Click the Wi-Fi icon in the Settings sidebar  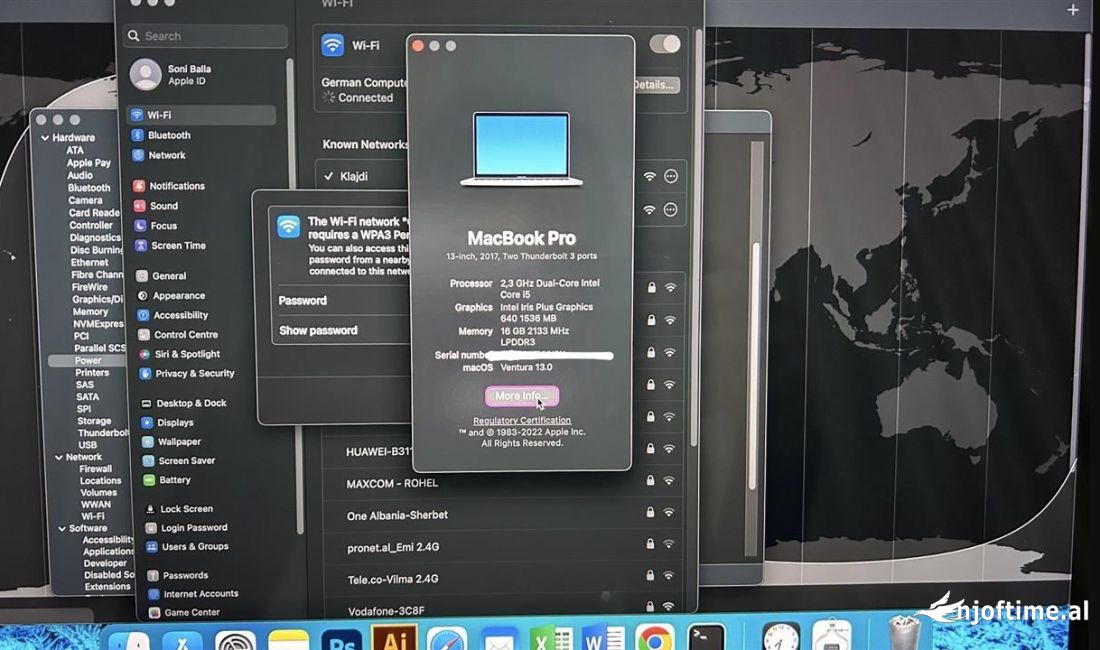[138, 115]
